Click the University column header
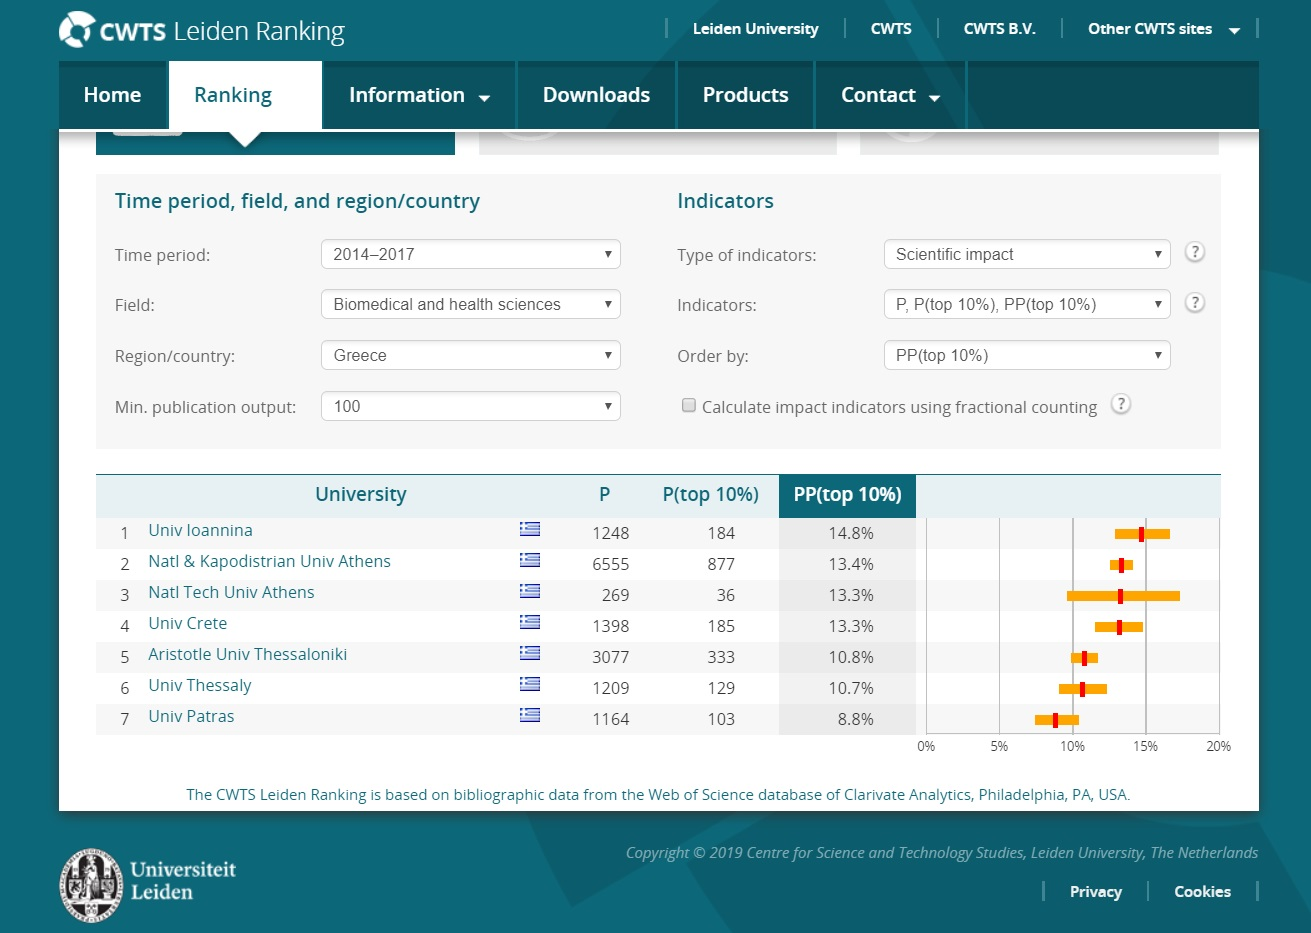Viewport: 1311px width, 933px height. (x=360, y=494)
